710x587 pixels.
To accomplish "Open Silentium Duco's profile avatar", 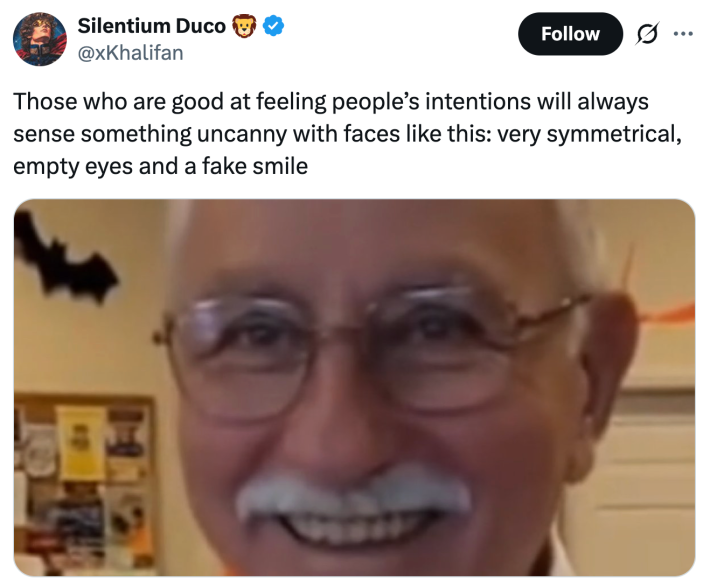I will click(40, 39).
